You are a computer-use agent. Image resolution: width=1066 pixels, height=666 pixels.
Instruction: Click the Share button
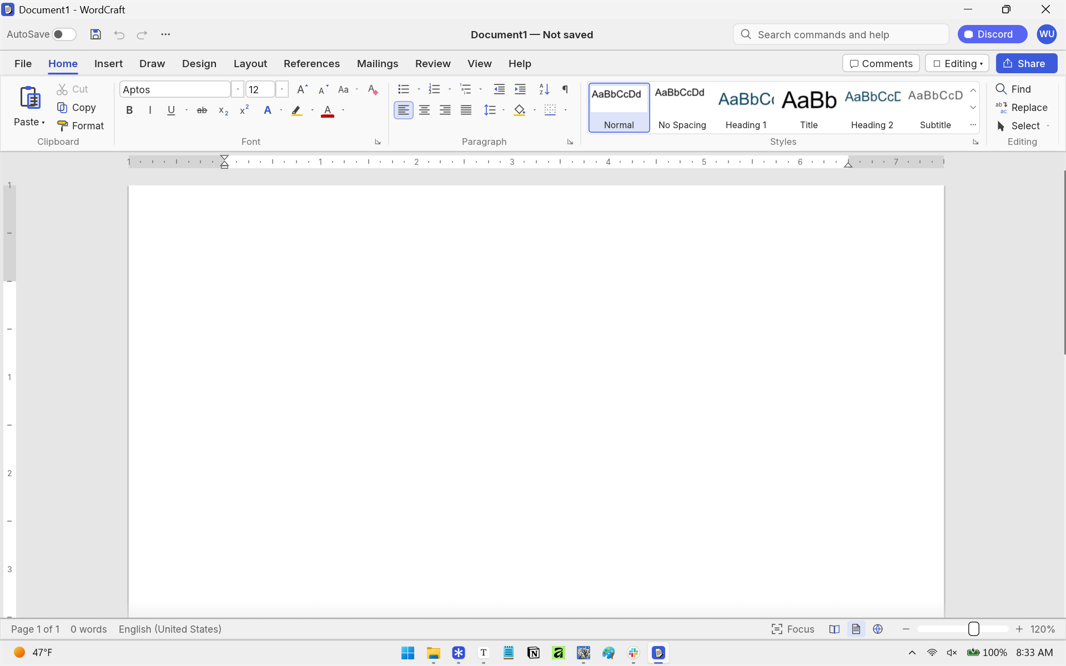coord(1026,63)
